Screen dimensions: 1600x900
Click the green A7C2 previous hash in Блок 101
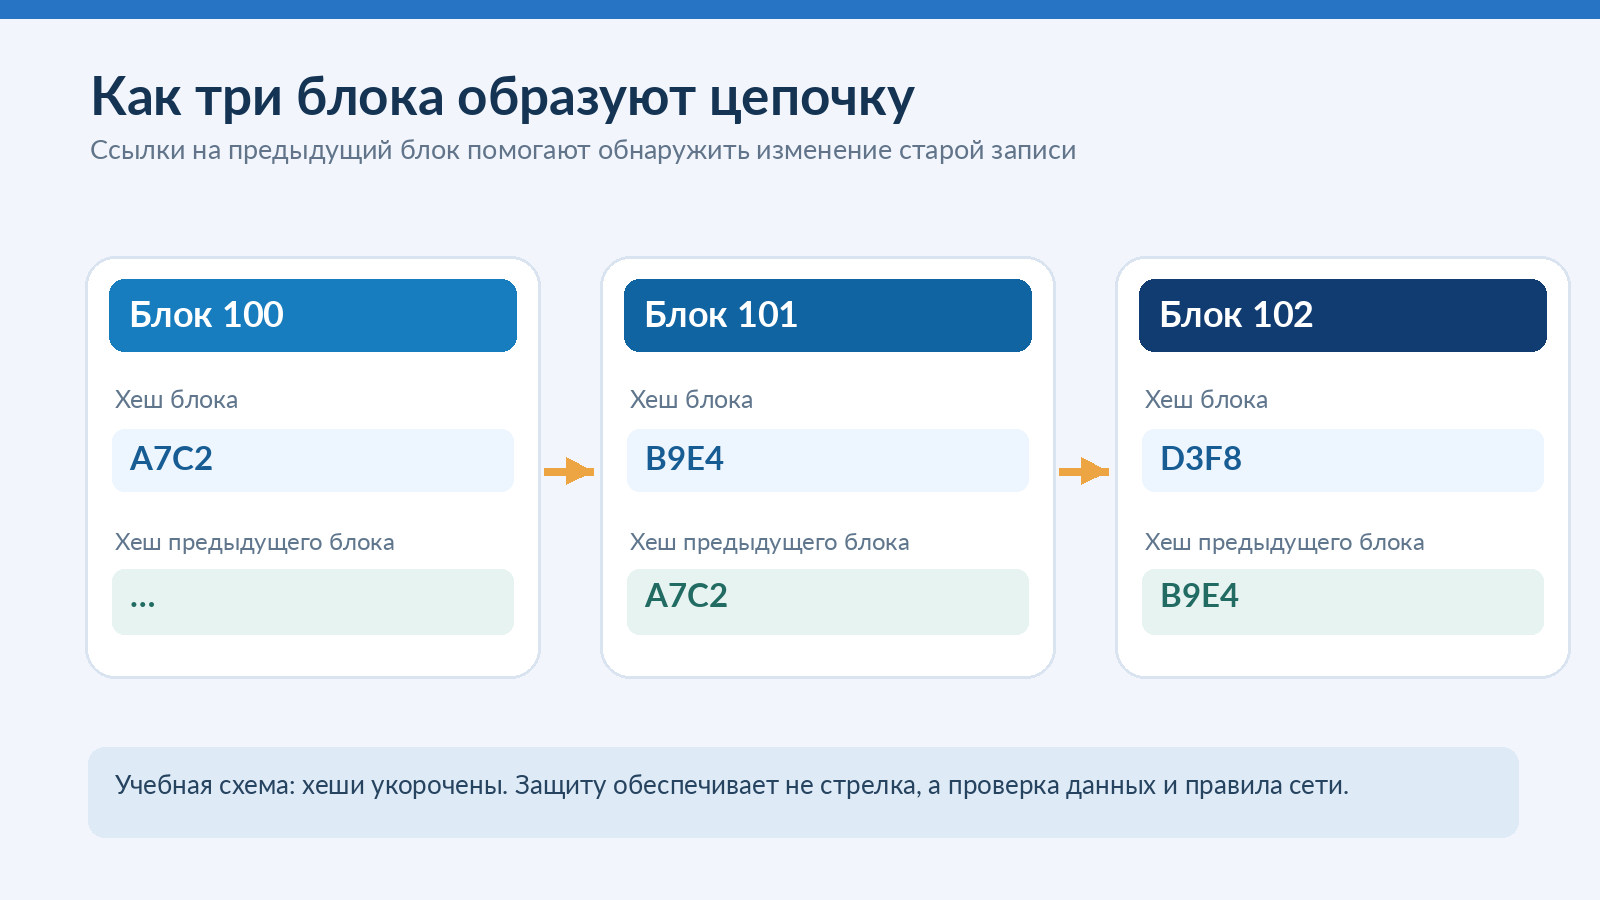[x=828, y=602]
